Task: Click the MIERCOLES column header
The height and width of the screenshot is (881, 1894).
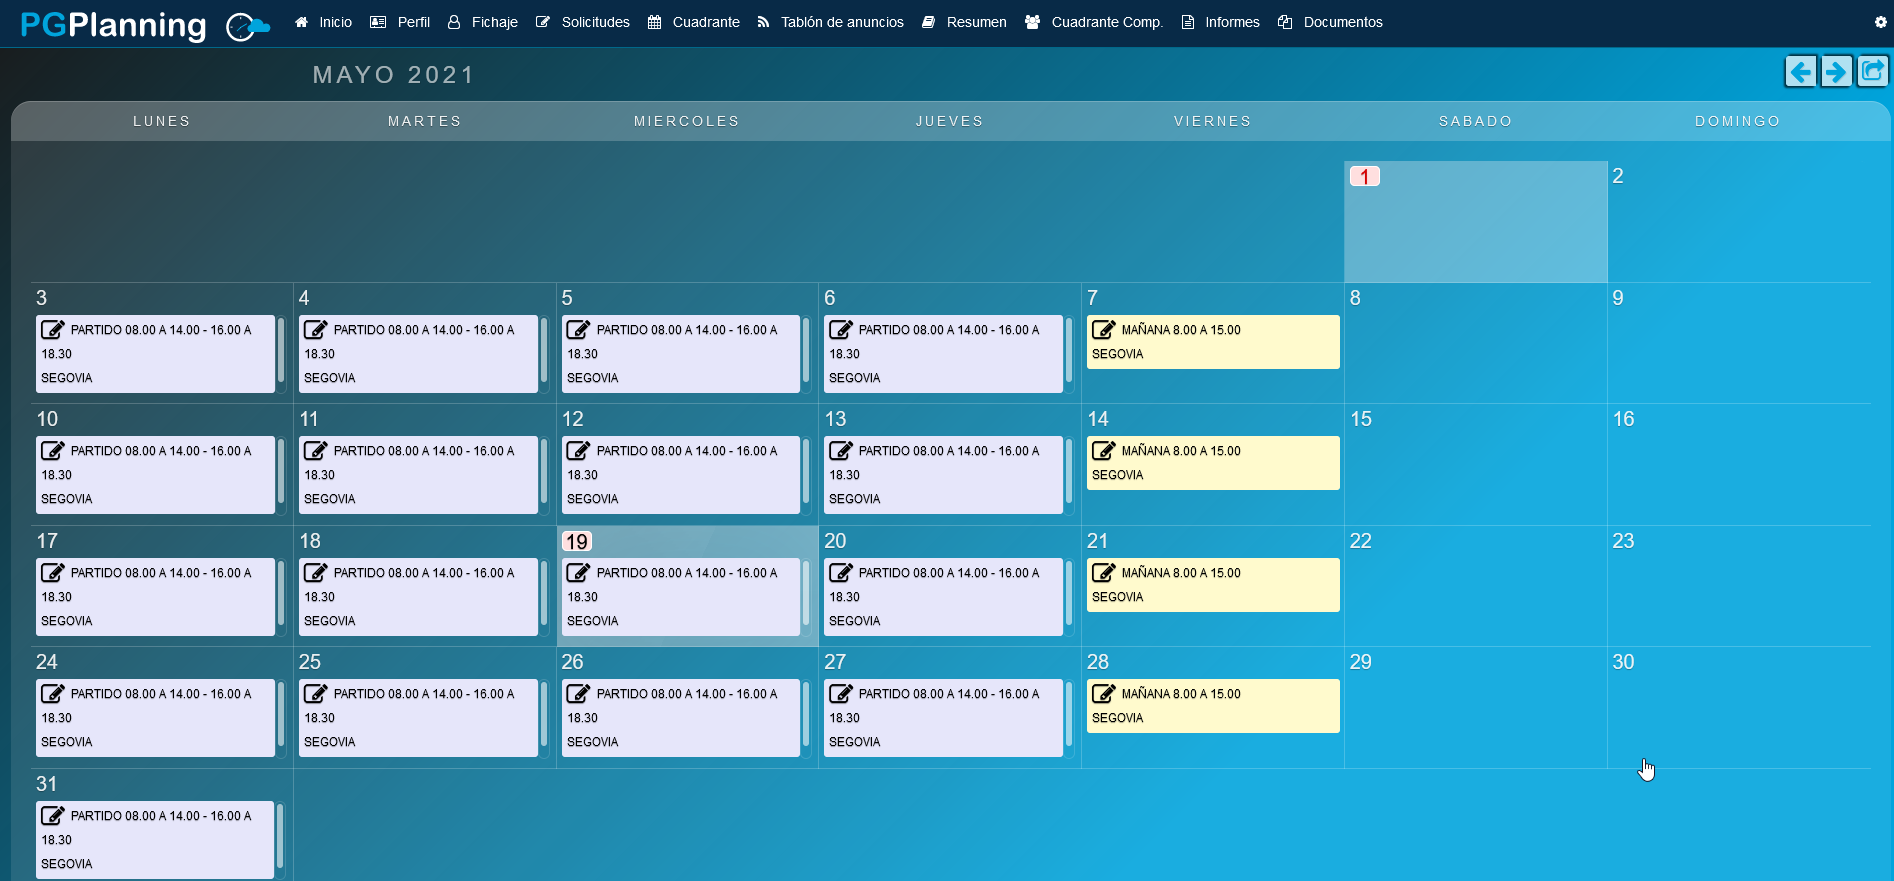Action: pyautogui.click(x=687, y=121)
